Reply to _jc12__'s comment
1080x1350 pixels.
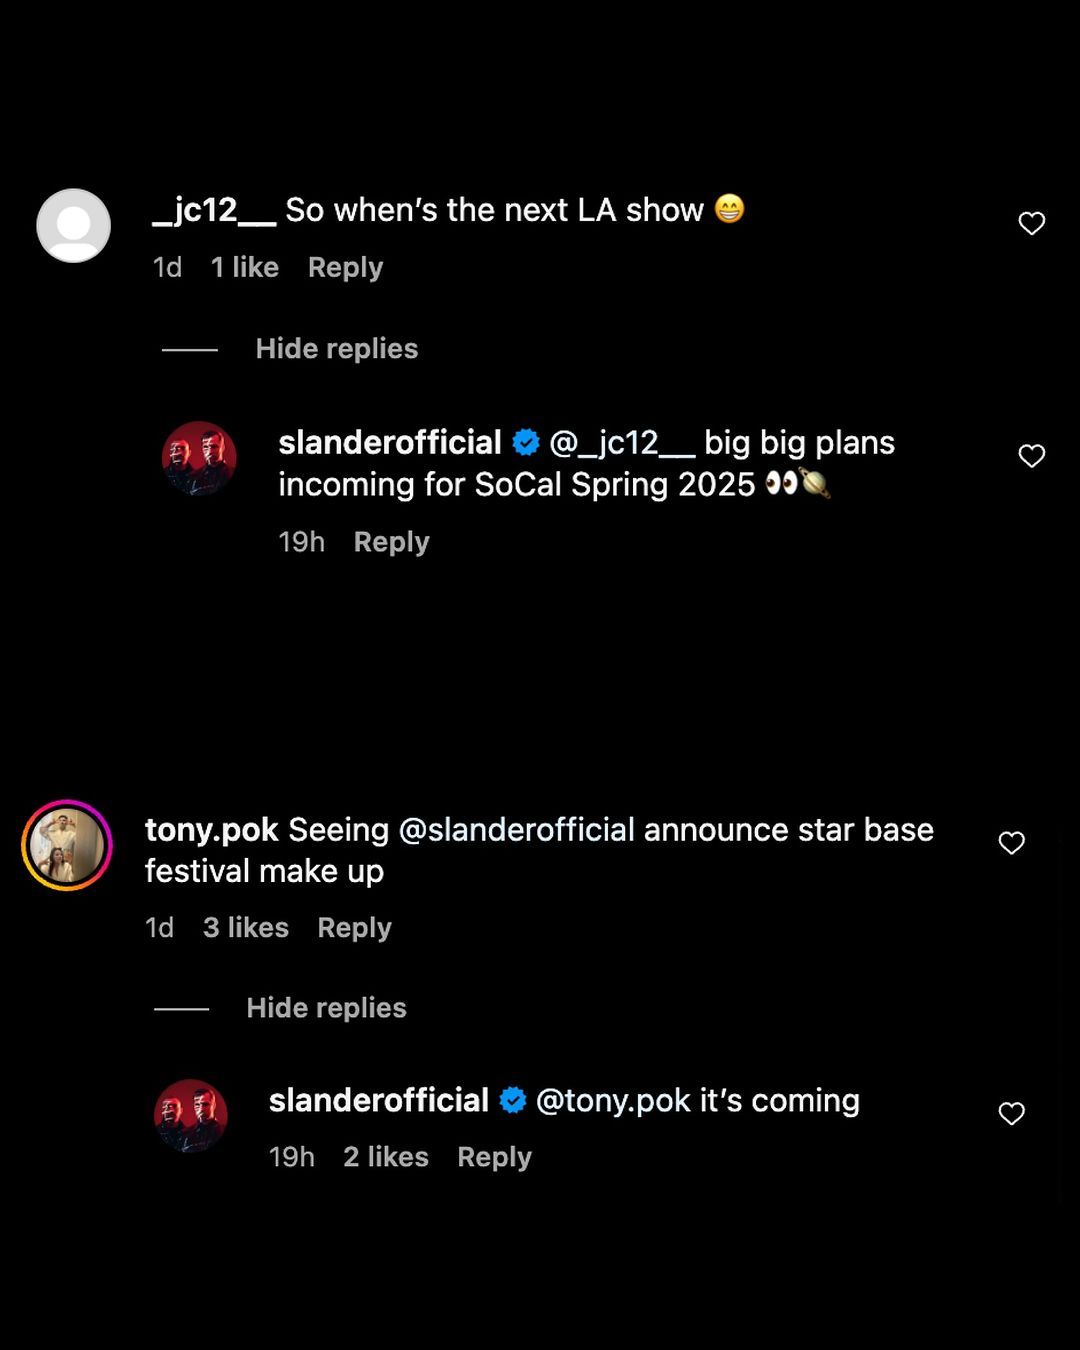pyautogui.click(x=344, y=267)
